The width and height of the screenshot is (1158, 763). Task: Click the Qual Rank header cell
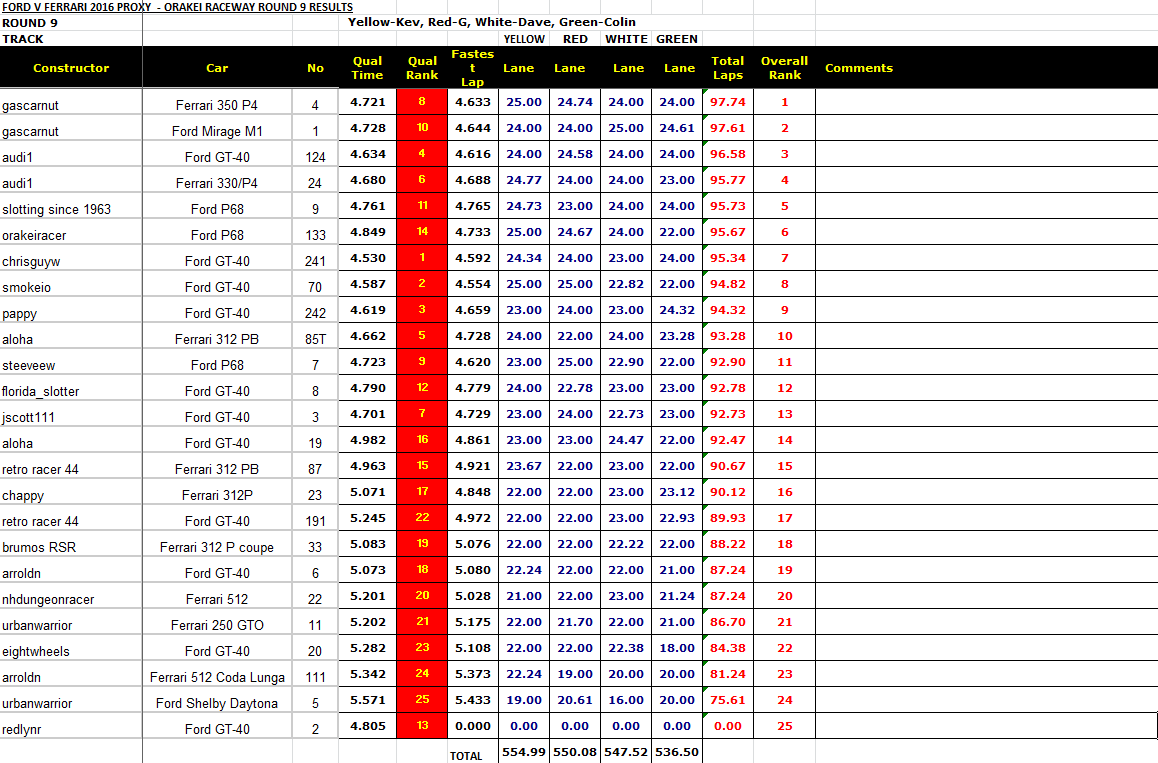(422, 68)
